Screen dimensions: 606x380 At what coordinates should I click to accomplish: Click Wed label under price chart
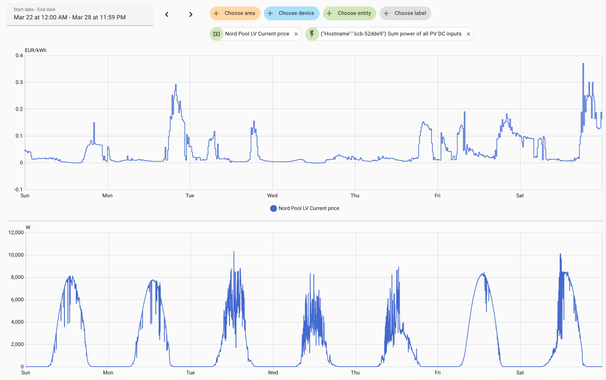pos(272,196)
